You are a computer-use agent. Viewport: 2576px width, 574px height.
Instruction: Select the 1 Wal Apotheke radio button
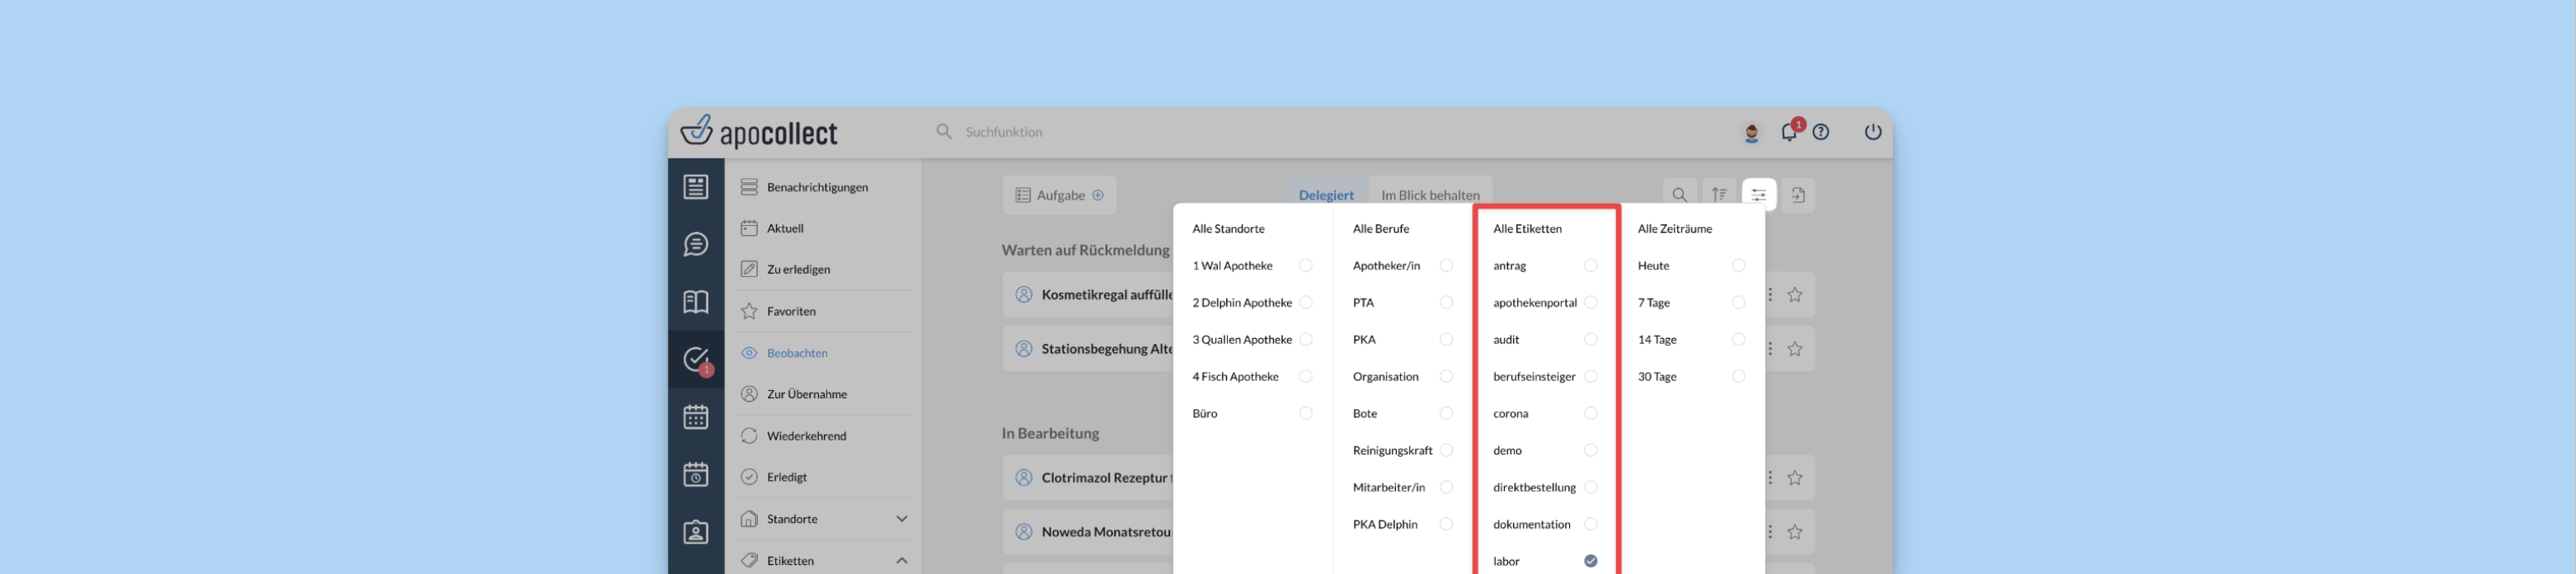pos(1305,266)
